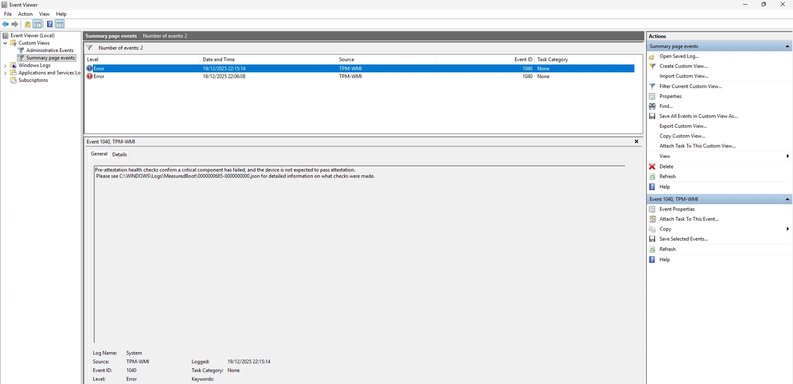793x384 pixels.
Task: Select Event Viewer (Local) root node
Action: [x=32, y=36]
